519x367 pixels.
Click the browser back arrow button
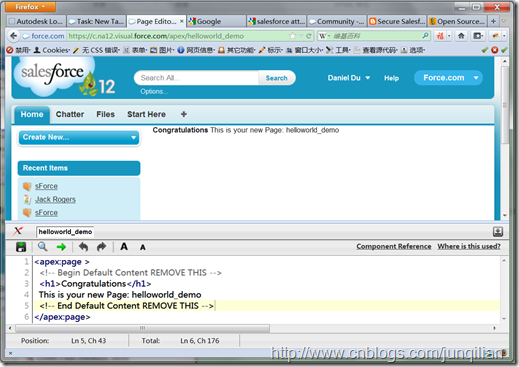click(x=13, y=36)
